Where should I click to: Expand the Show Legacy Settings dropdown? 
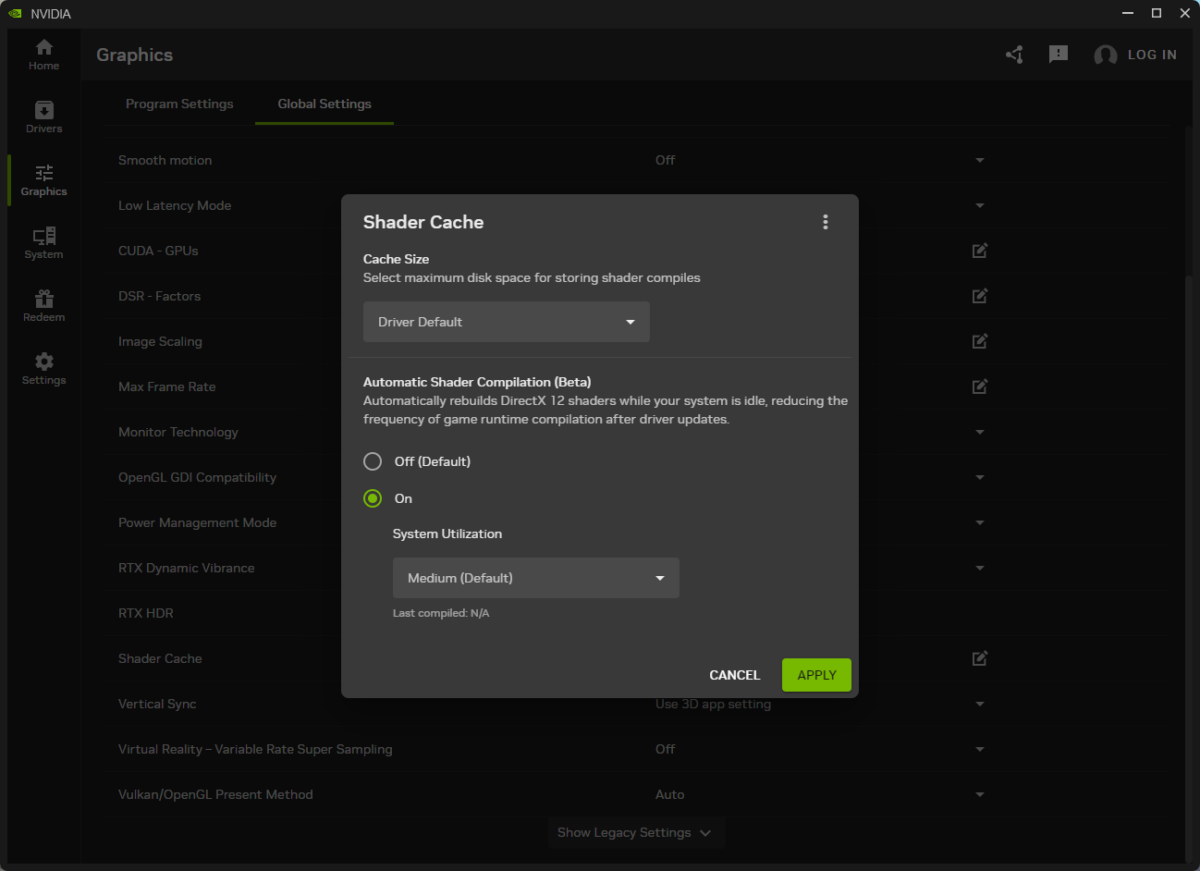coord(636,832)
